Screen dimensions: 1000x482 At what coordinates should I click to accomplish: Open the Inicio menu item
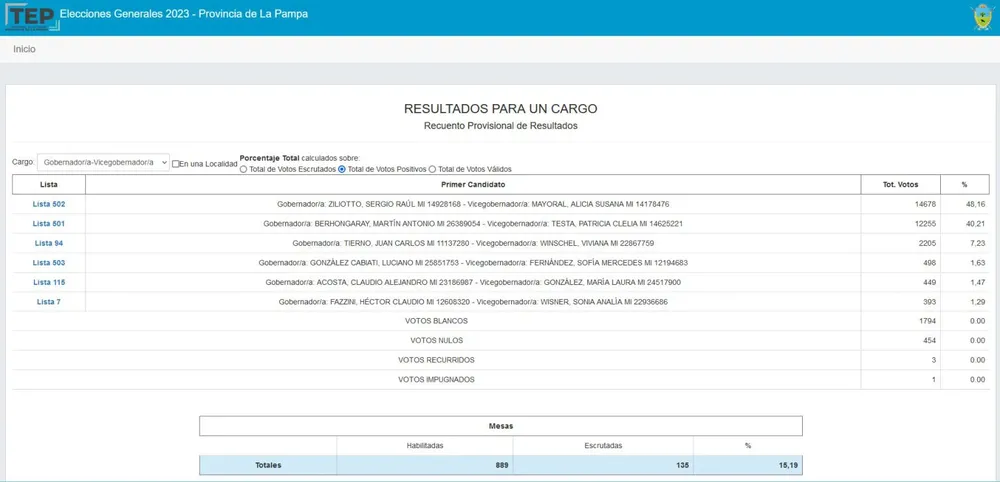[x=24, y=49]
